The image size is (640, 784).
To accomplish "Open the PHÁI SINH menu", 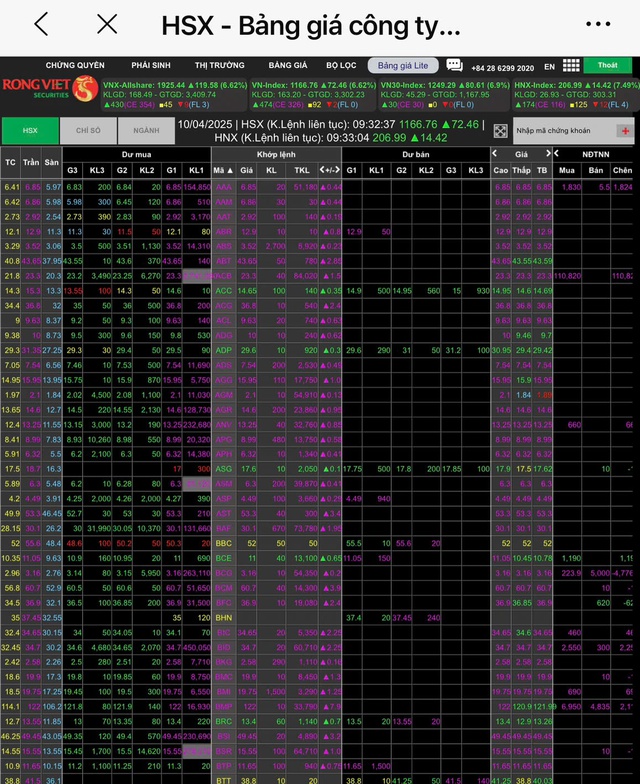I will click(x=150, y=66).
